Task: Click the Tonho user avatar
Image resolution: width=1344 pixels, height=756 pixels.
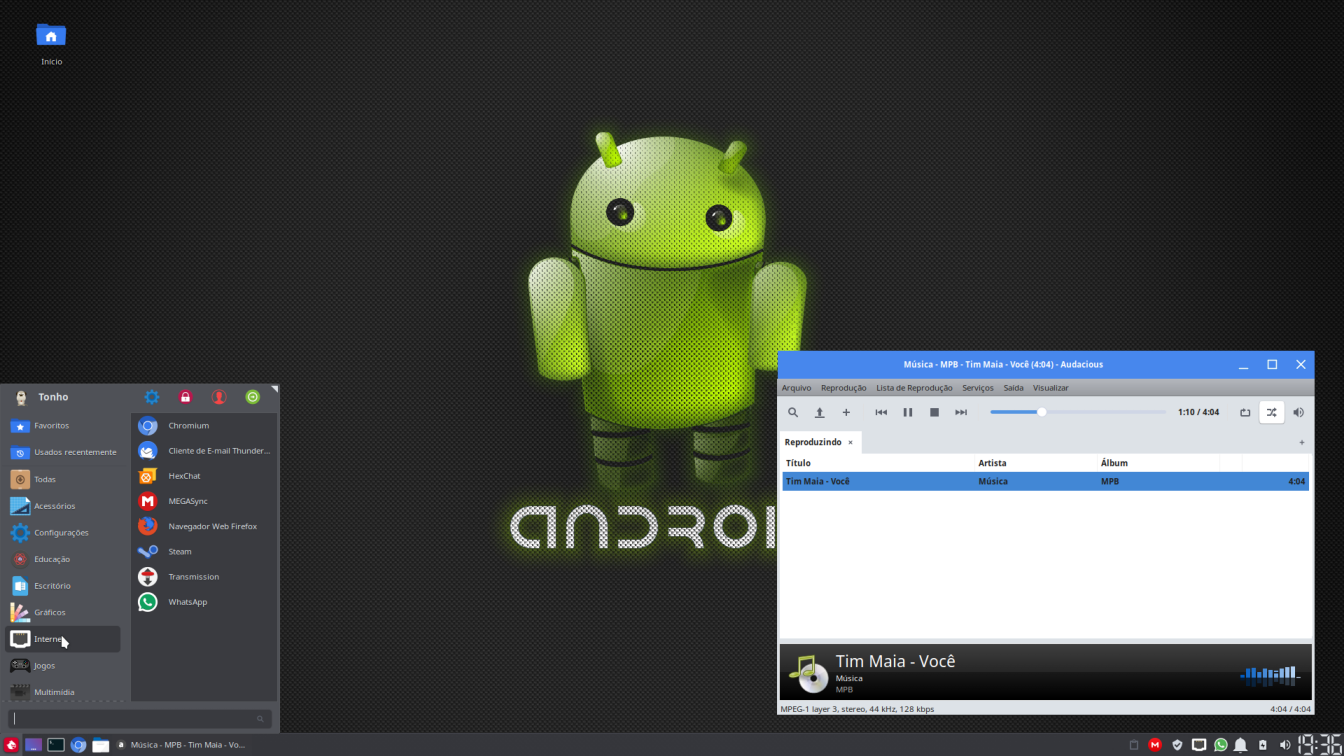Action: point(20,397)
